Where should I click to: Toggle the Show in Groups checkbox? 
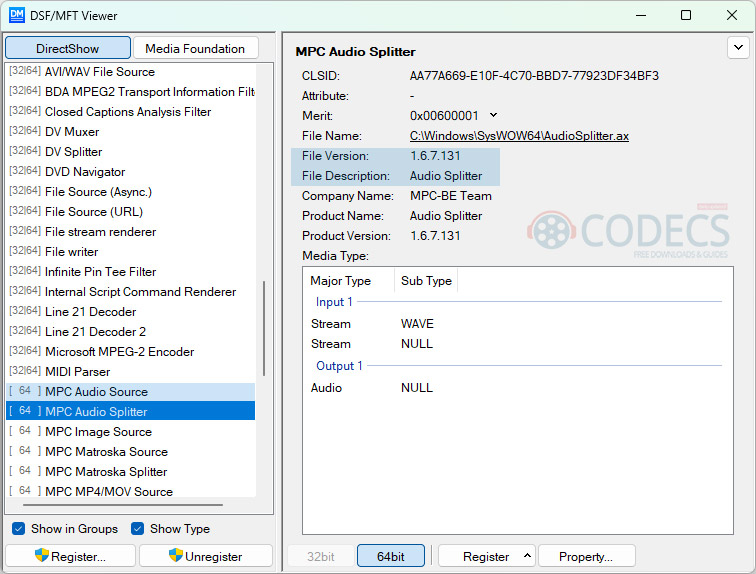[x=19, y=529]
